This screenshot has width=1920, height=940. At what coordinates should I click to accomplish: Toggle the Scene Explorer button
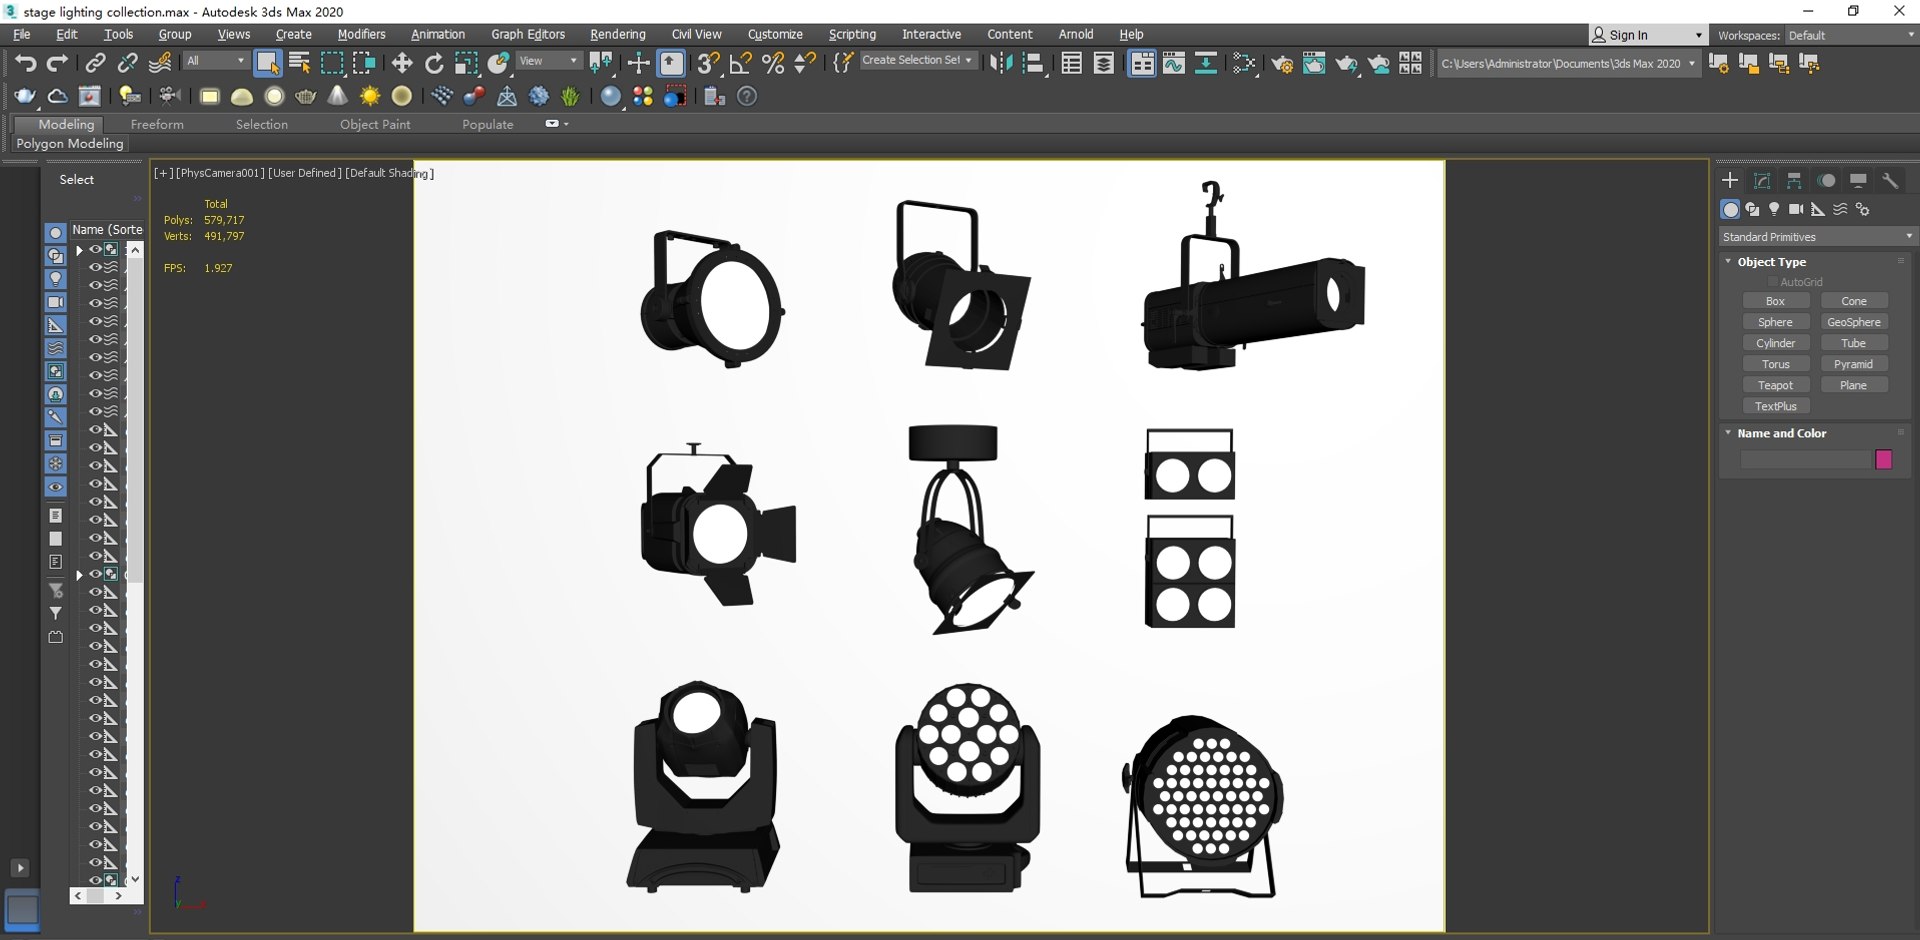point(1071,63)
